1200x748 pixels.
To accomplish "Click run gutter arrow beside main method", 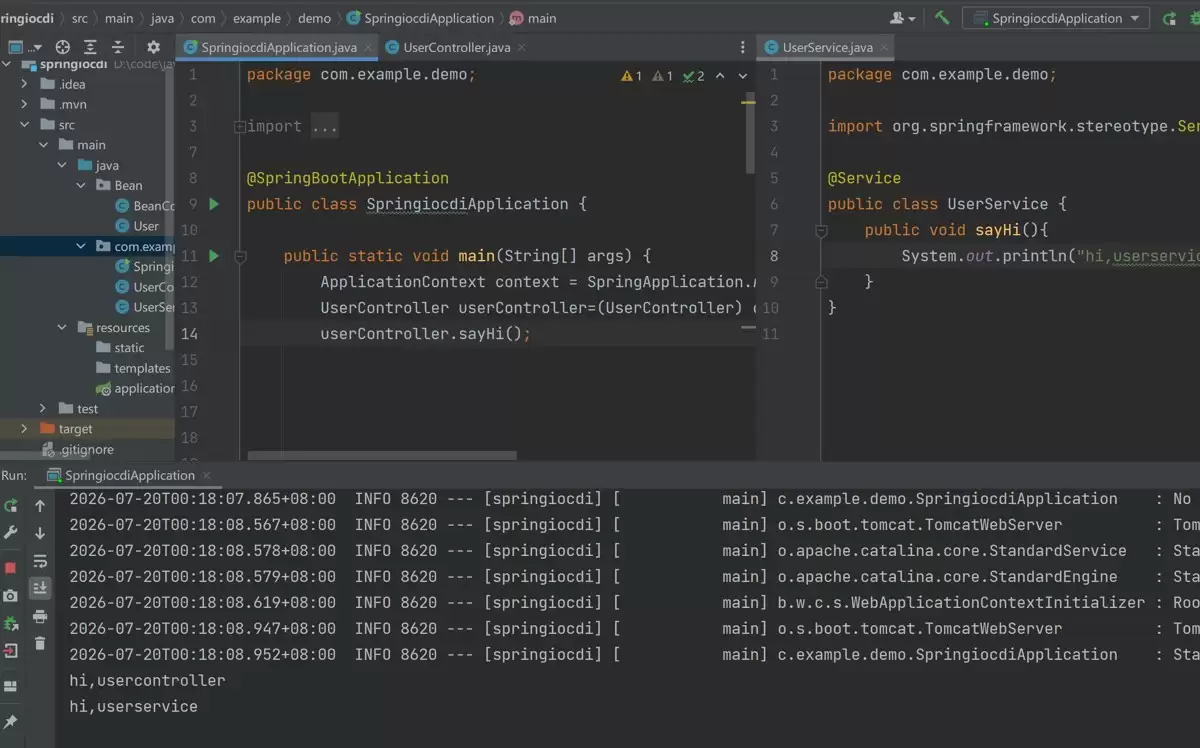I will click(213, 256).
